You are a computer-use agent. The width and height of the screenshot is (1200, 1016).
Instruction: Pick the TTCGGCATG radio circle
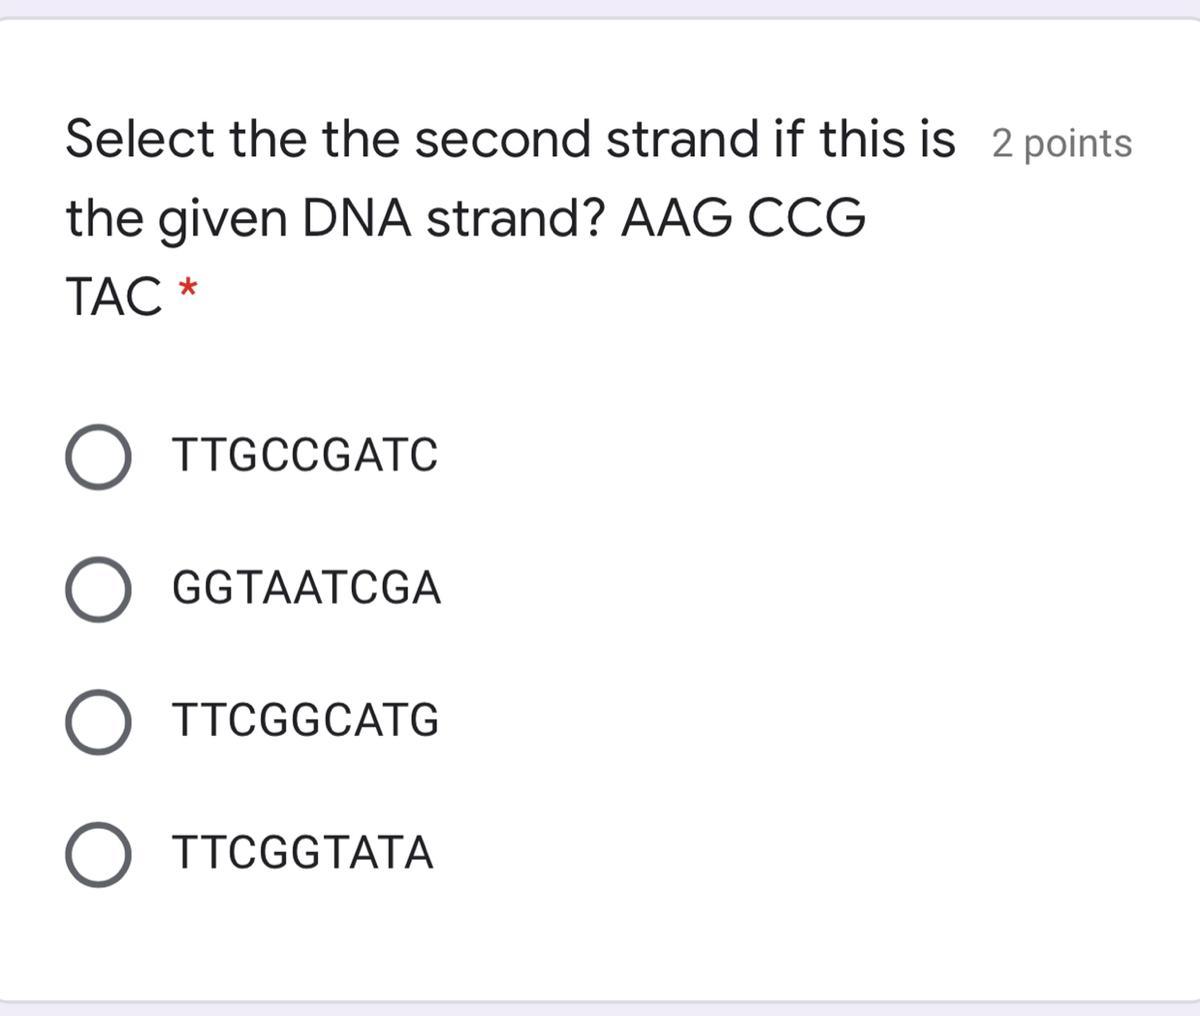click(x=98, y=722)
